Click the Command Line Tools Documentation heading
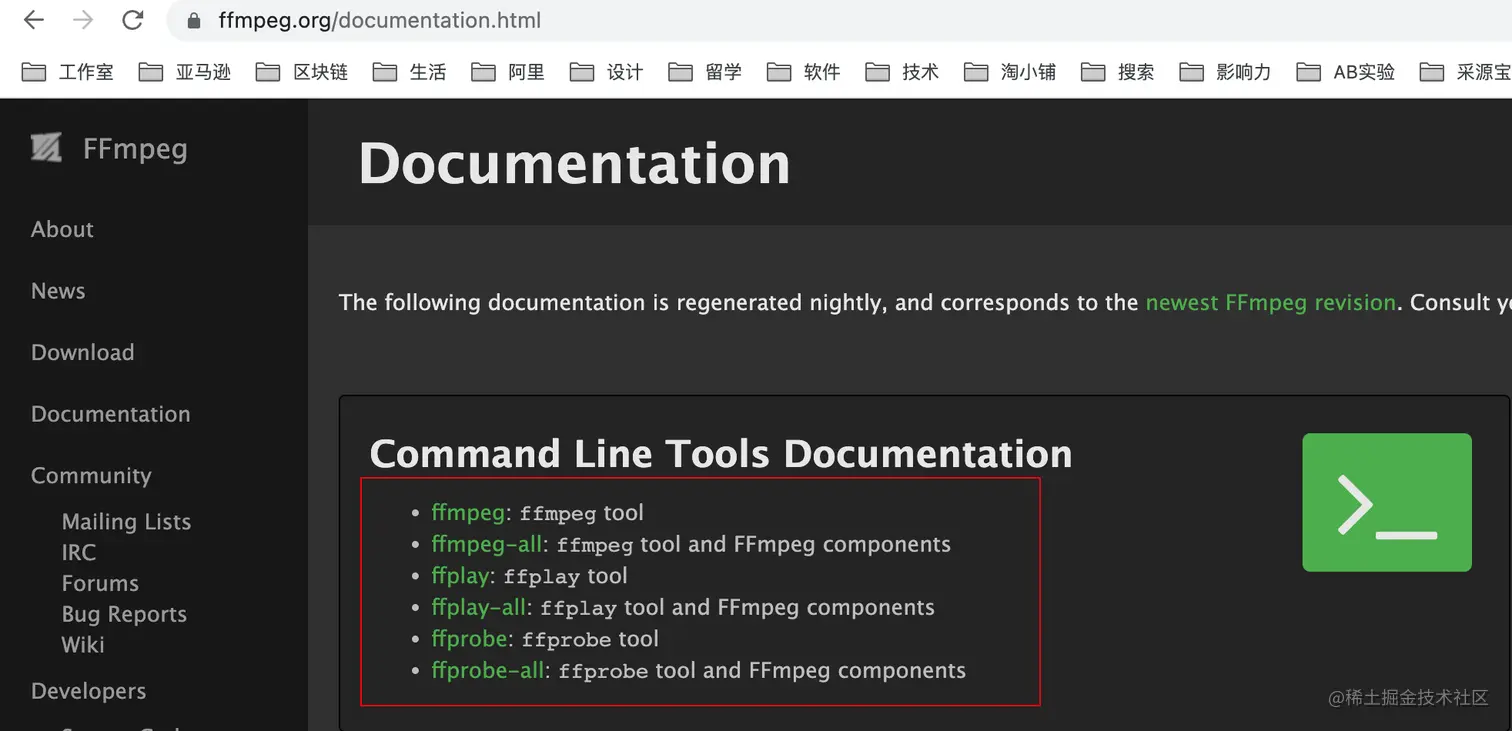 click(x=721, y=454)
